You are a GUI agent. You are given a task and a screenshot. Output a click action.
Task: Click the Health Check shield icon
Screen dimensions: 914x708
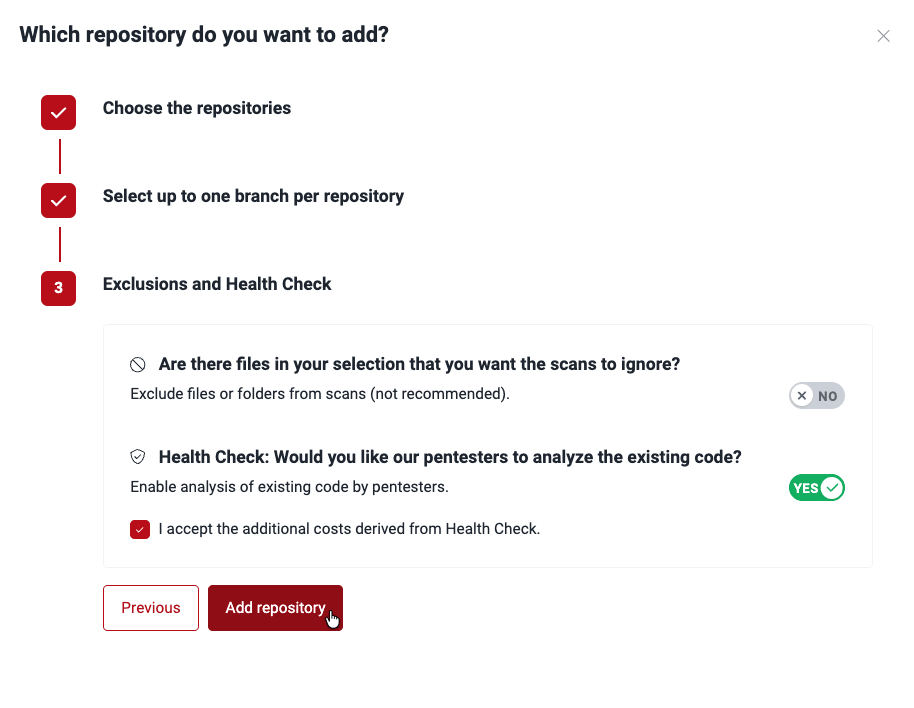pos(138,457)
